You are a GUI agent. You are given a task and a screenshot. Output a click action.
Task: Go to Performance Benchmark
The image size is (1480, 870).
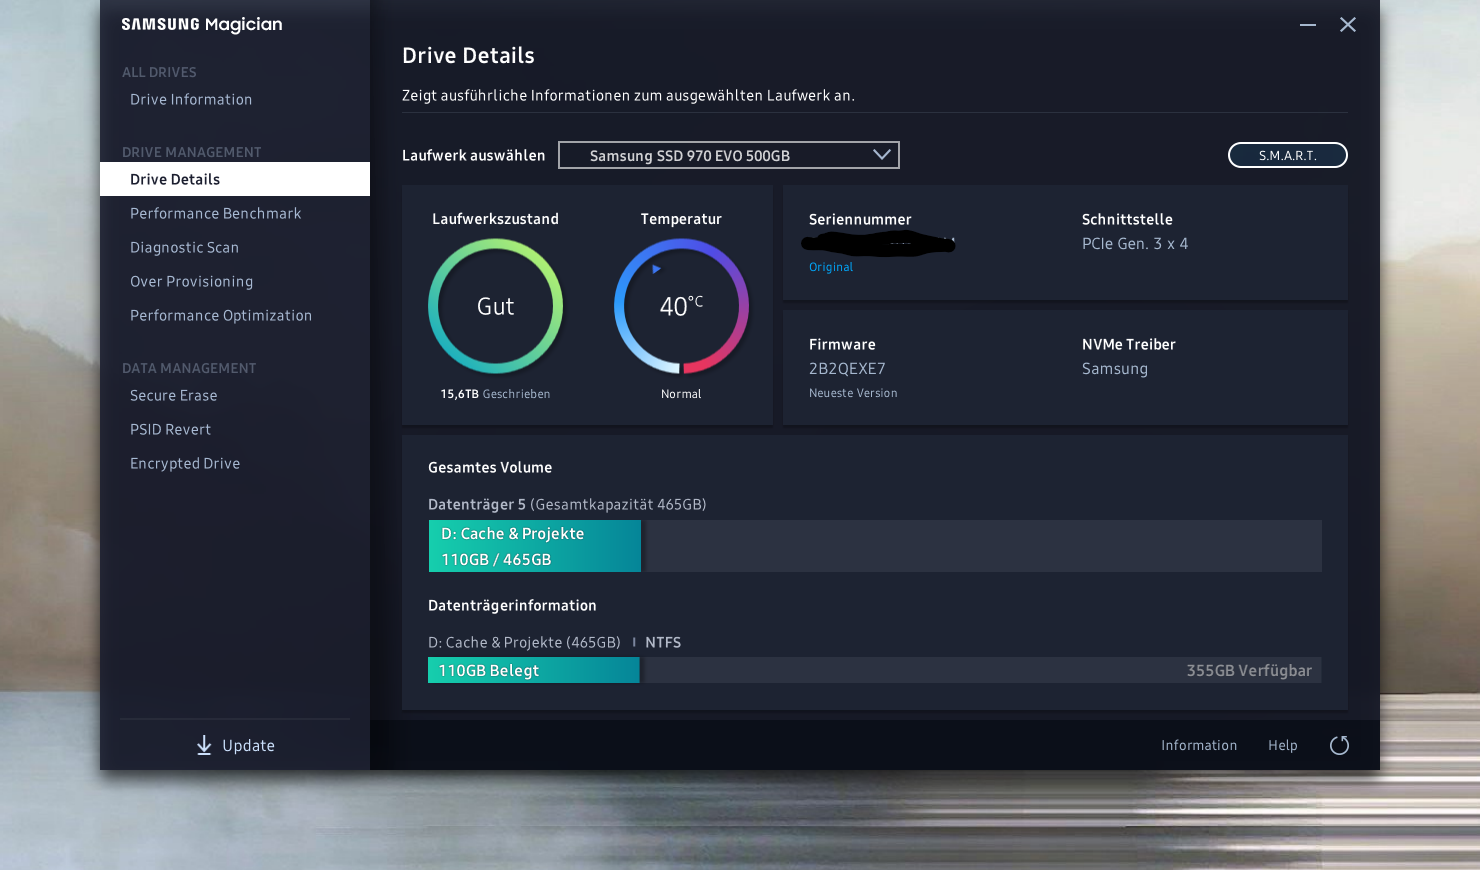click(216, 214)
